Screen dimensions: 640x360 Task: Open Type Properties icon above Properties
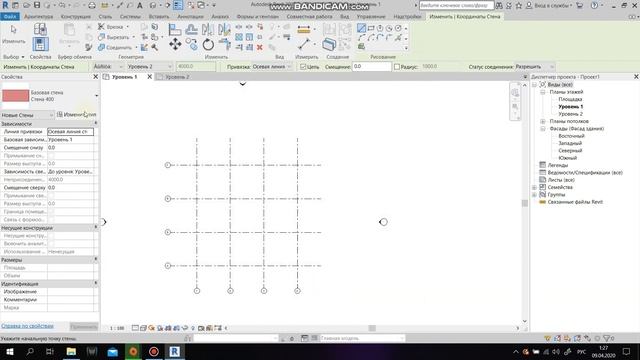pos(40,29)
